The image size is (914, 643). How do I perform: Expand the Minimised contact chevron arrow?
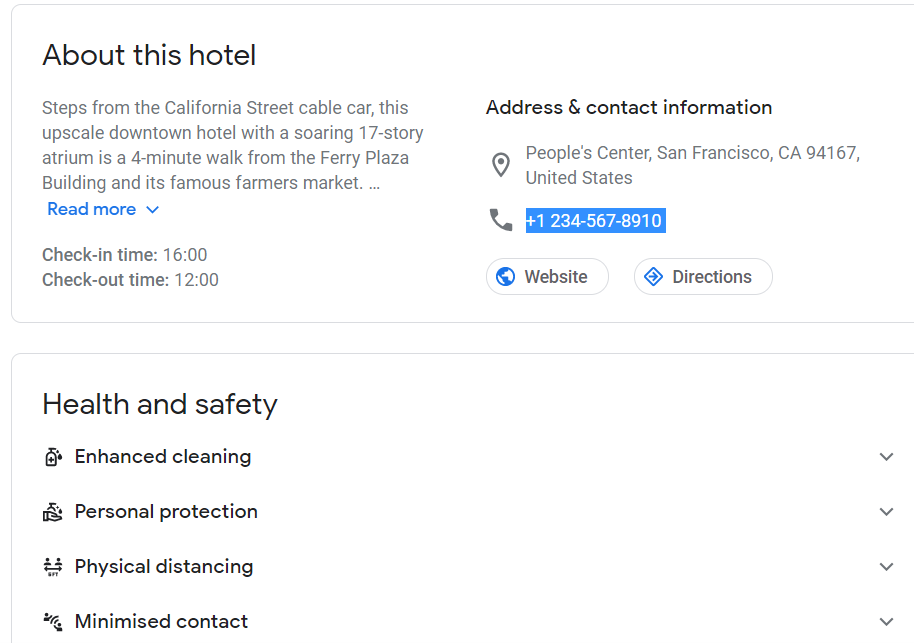886,622
